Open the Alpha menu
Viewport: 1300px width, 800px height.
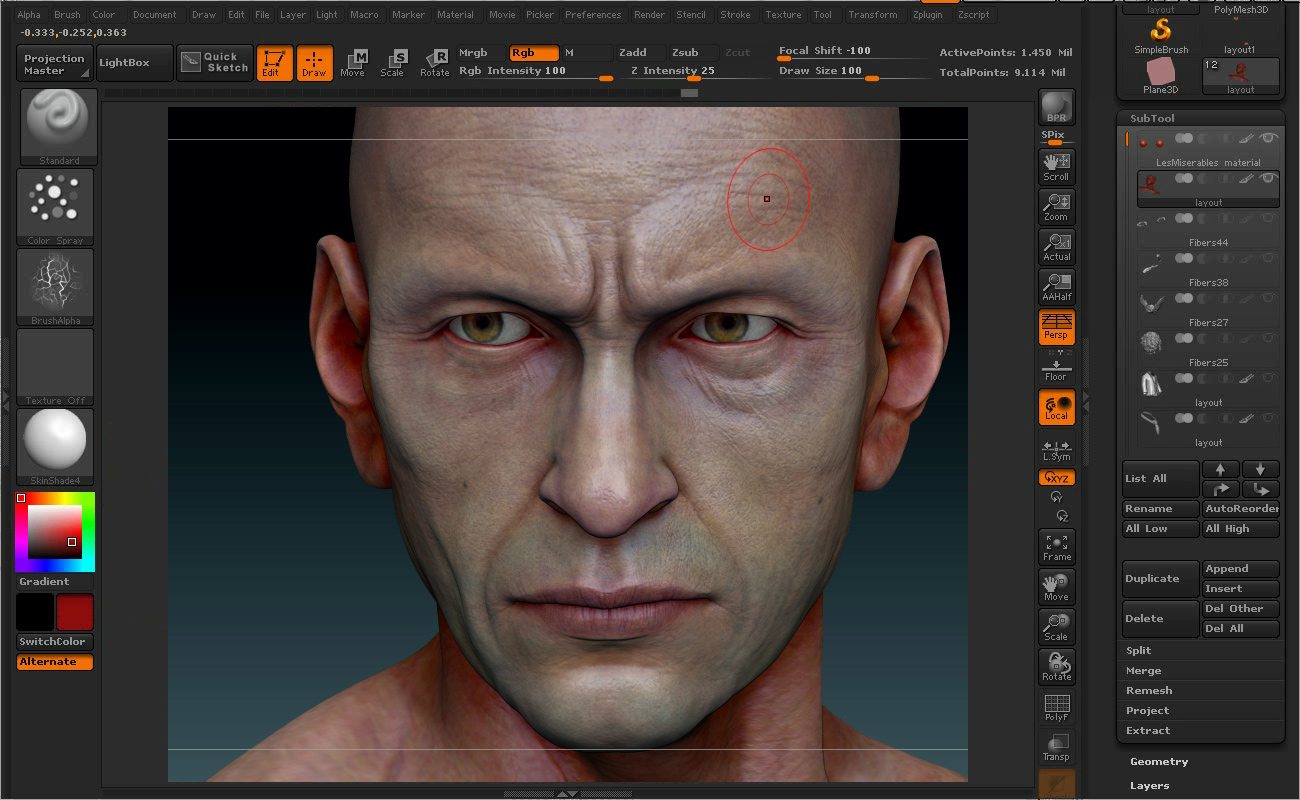[29, 15]
